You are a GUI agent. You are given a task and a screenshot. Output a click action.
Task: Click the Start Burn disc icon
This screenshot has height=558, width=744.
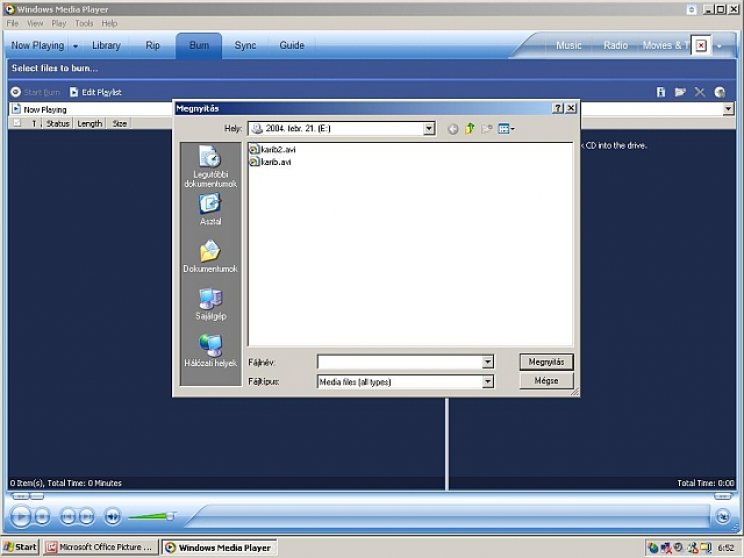point(16,92)
